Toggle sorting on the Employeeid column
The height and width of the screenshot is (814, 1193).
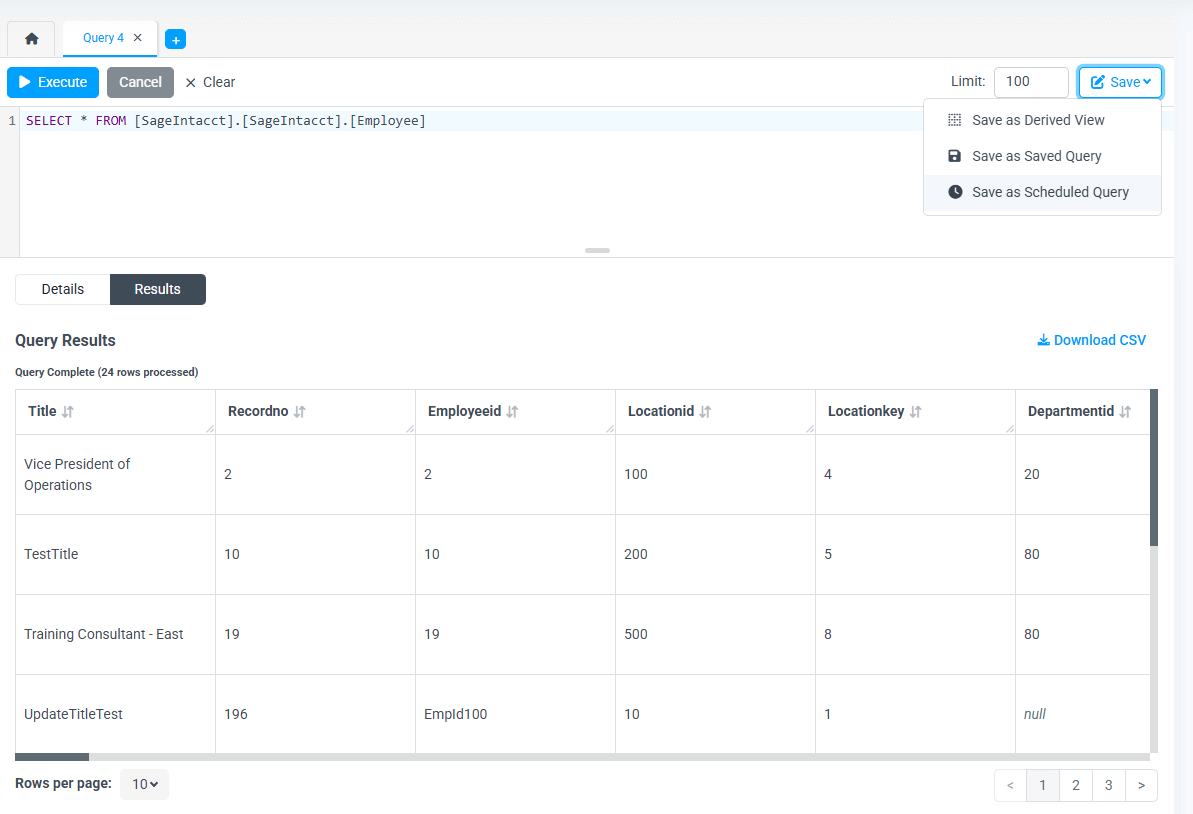point(514,410)
